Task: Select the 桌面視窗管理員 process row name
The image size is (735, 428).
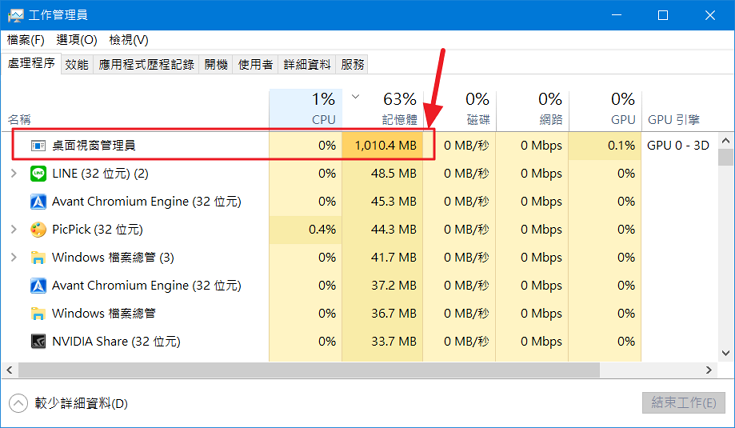Action: coord(94,146)
